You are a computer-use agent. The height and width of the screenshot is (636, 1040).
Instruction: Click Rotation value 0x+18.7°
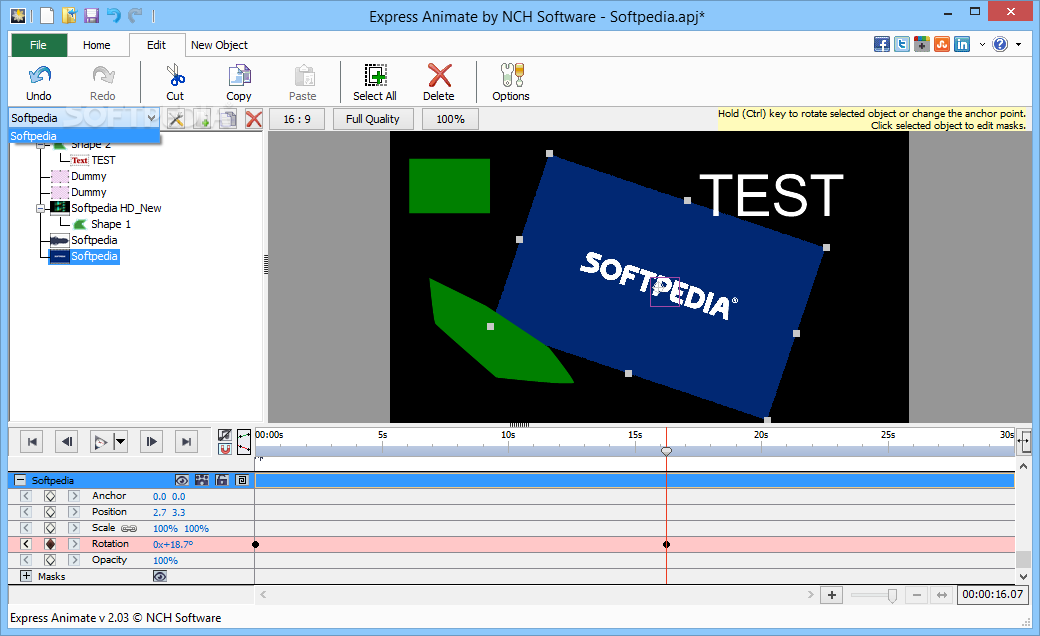click(x=173, y=544)
